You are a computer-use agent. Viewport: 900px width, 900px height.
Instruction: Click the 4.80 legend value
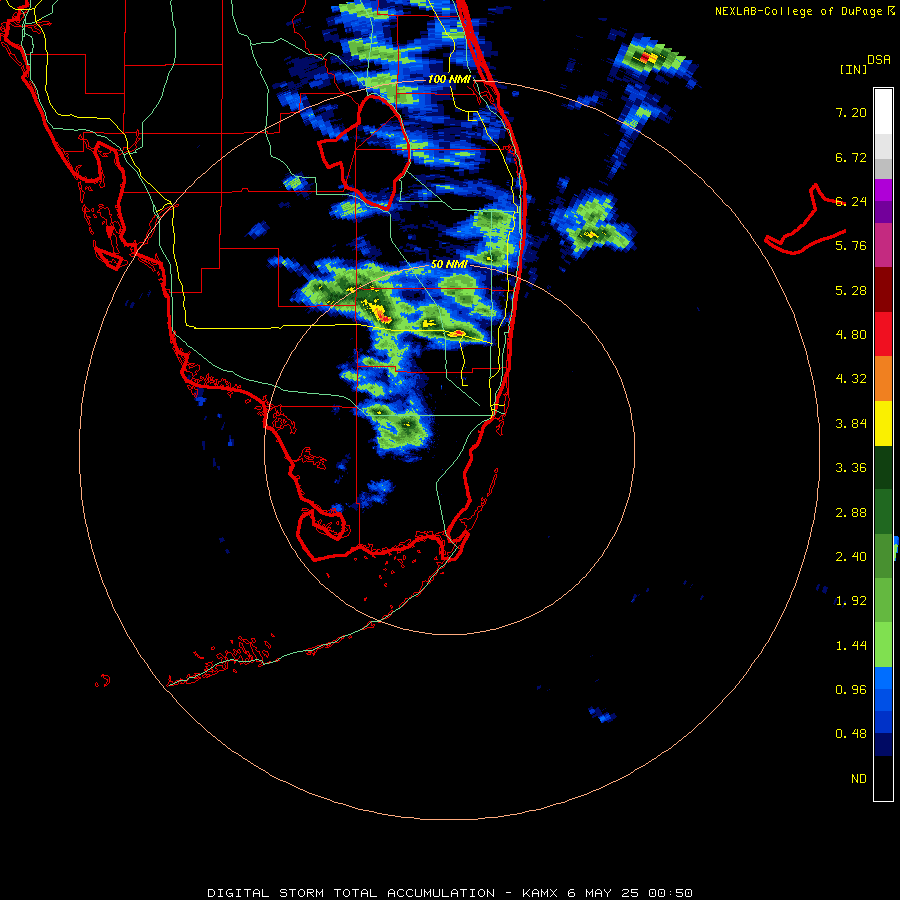point(851,335)
